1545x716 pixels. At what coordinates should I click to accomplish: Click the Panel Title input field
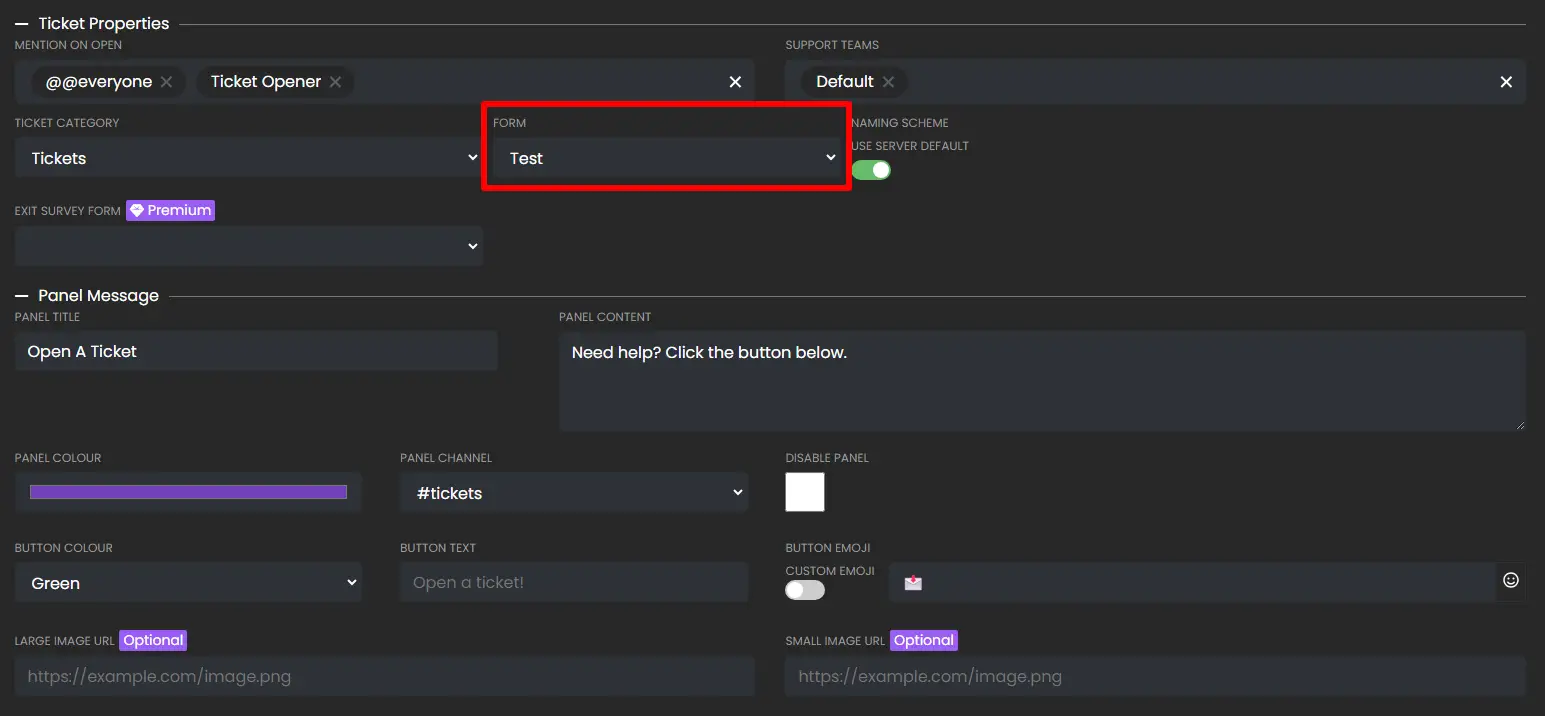pos(256,352)
